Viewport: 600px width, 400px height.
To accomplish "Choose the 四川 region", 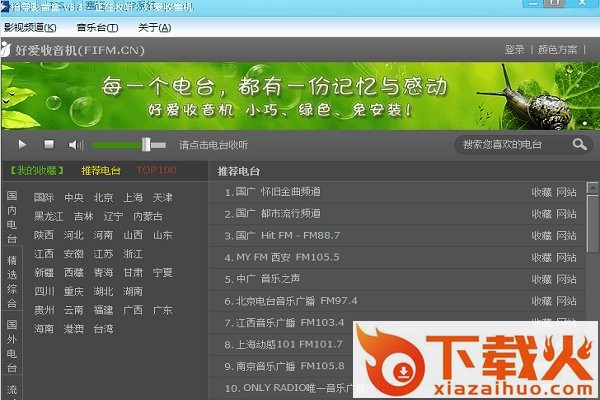I will pos(44,291).
